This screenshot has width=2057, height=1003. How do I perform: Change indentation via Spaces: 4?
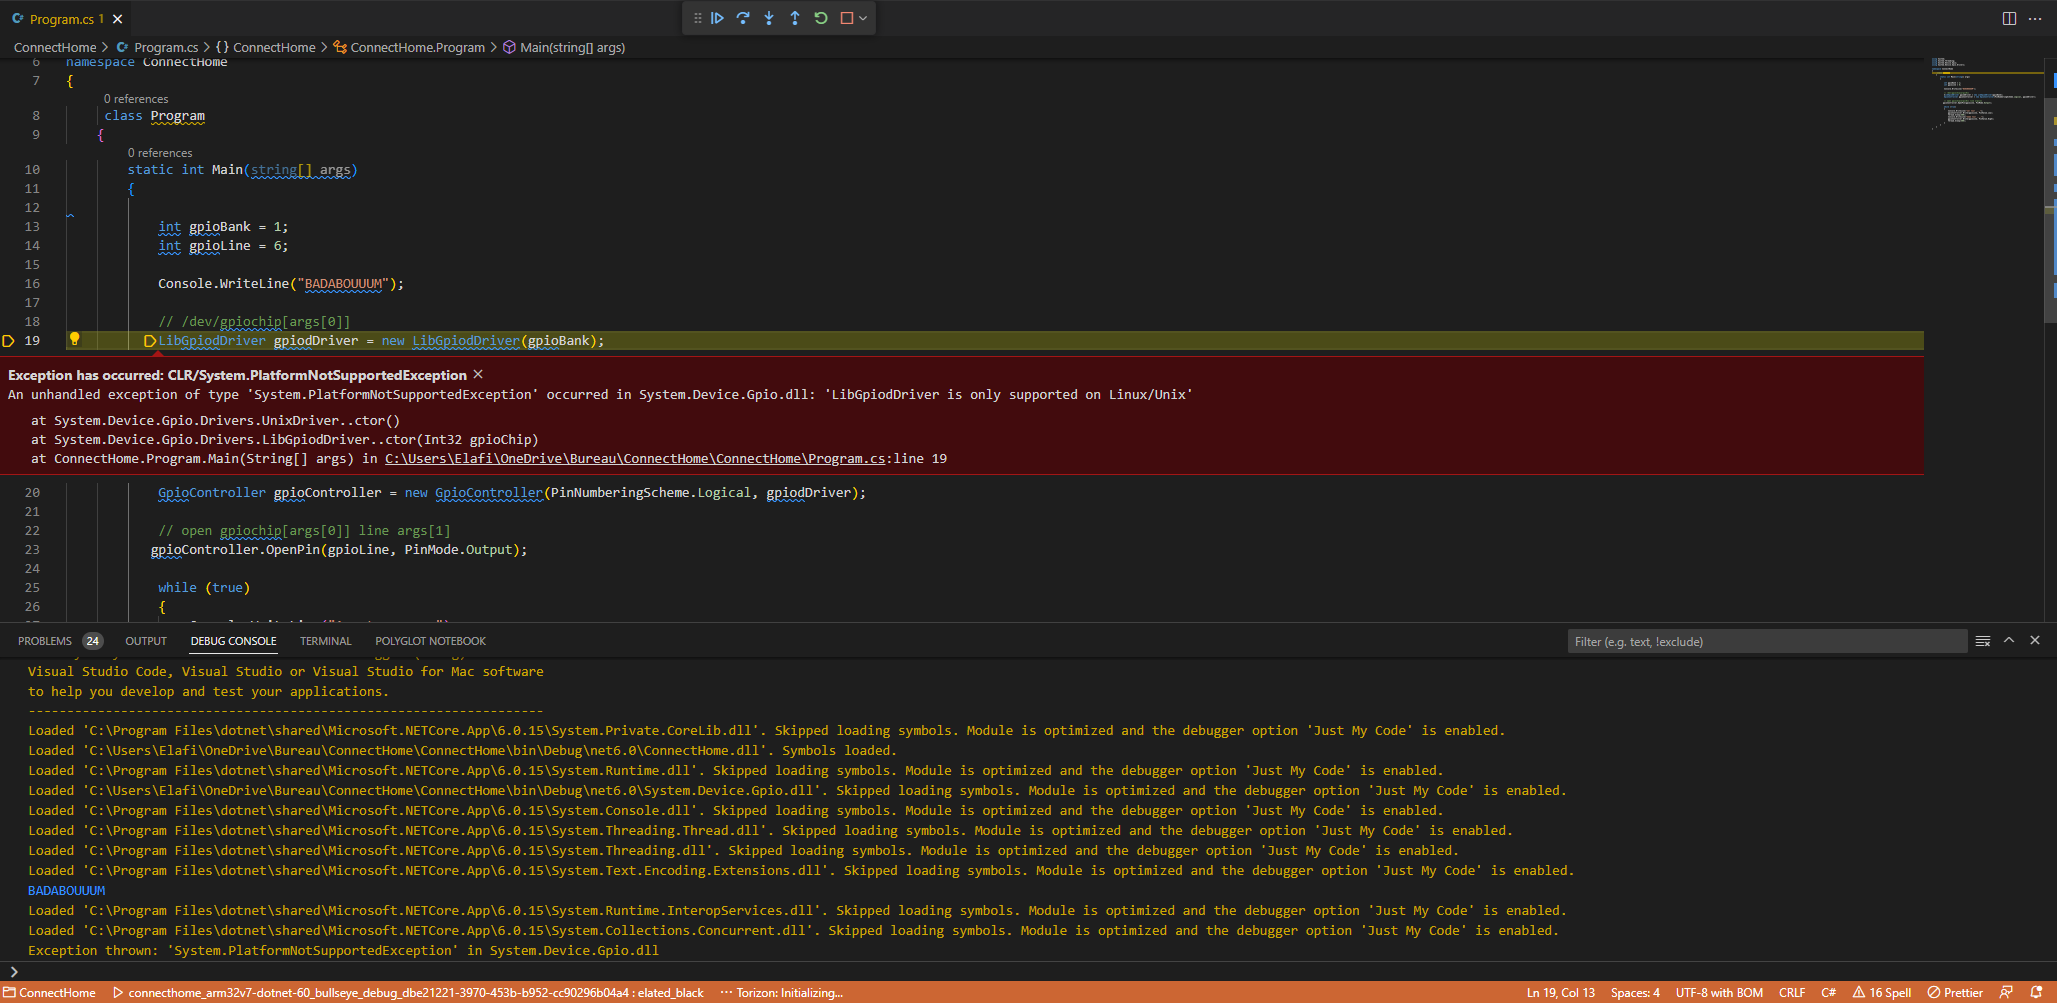[x=1635, y=993]
